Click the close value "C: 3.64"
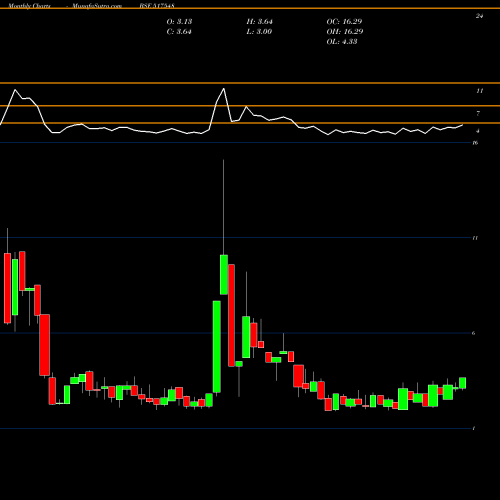The image size is (500, 500). pyautogui.click(x=179, y=32)
